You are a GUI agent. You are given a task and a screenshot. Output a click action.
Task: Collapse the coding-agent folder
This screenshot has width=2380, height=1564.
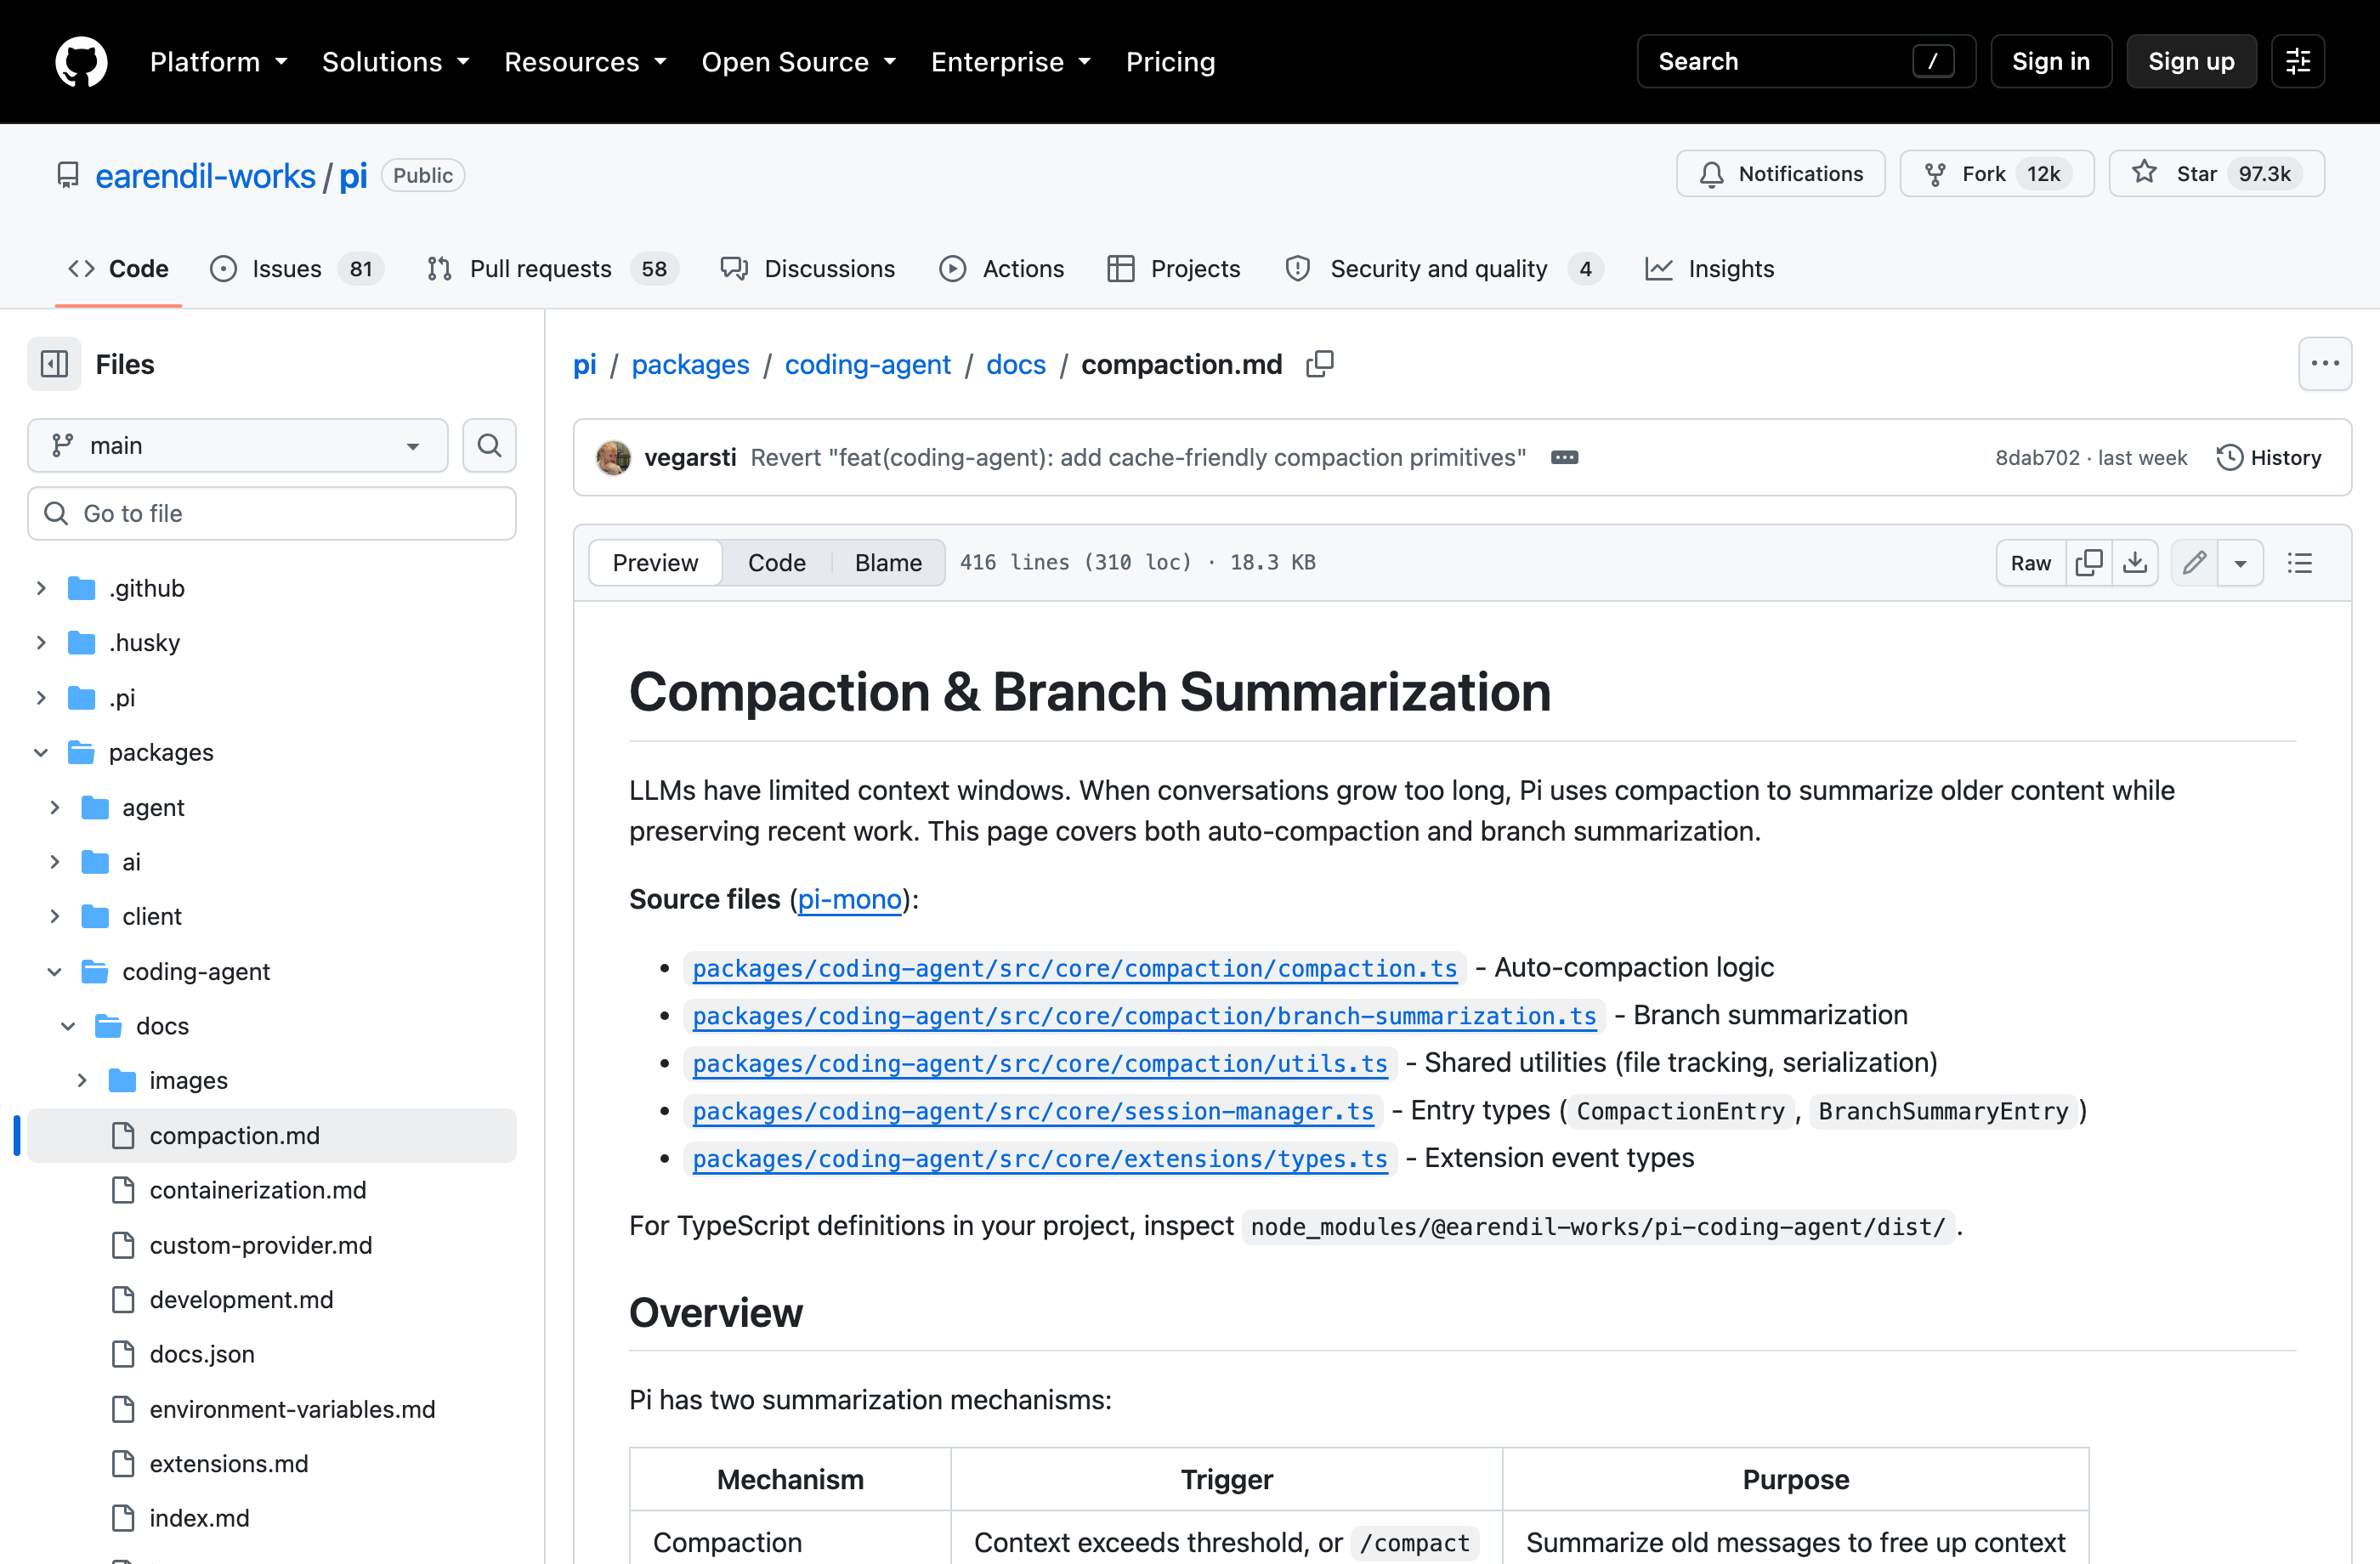pyautogui.click(x=55, y=971)
